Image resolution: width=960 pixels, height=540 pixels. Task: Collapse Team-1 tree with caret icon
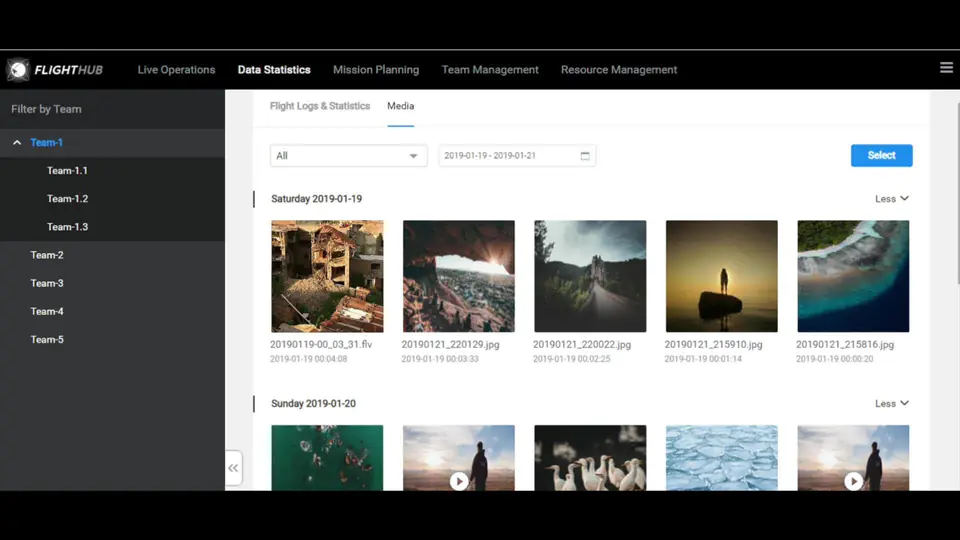pos(17,143)
